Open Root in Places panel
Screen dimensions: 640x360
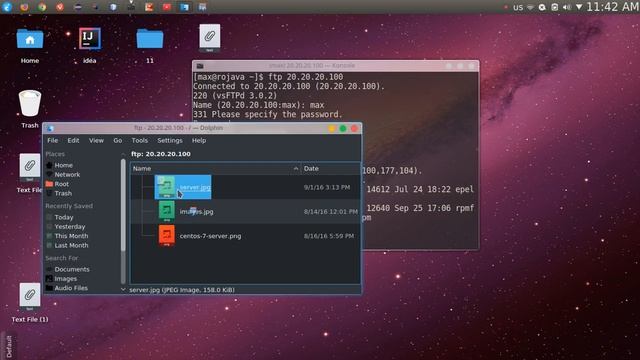click(x=62, y=184)
